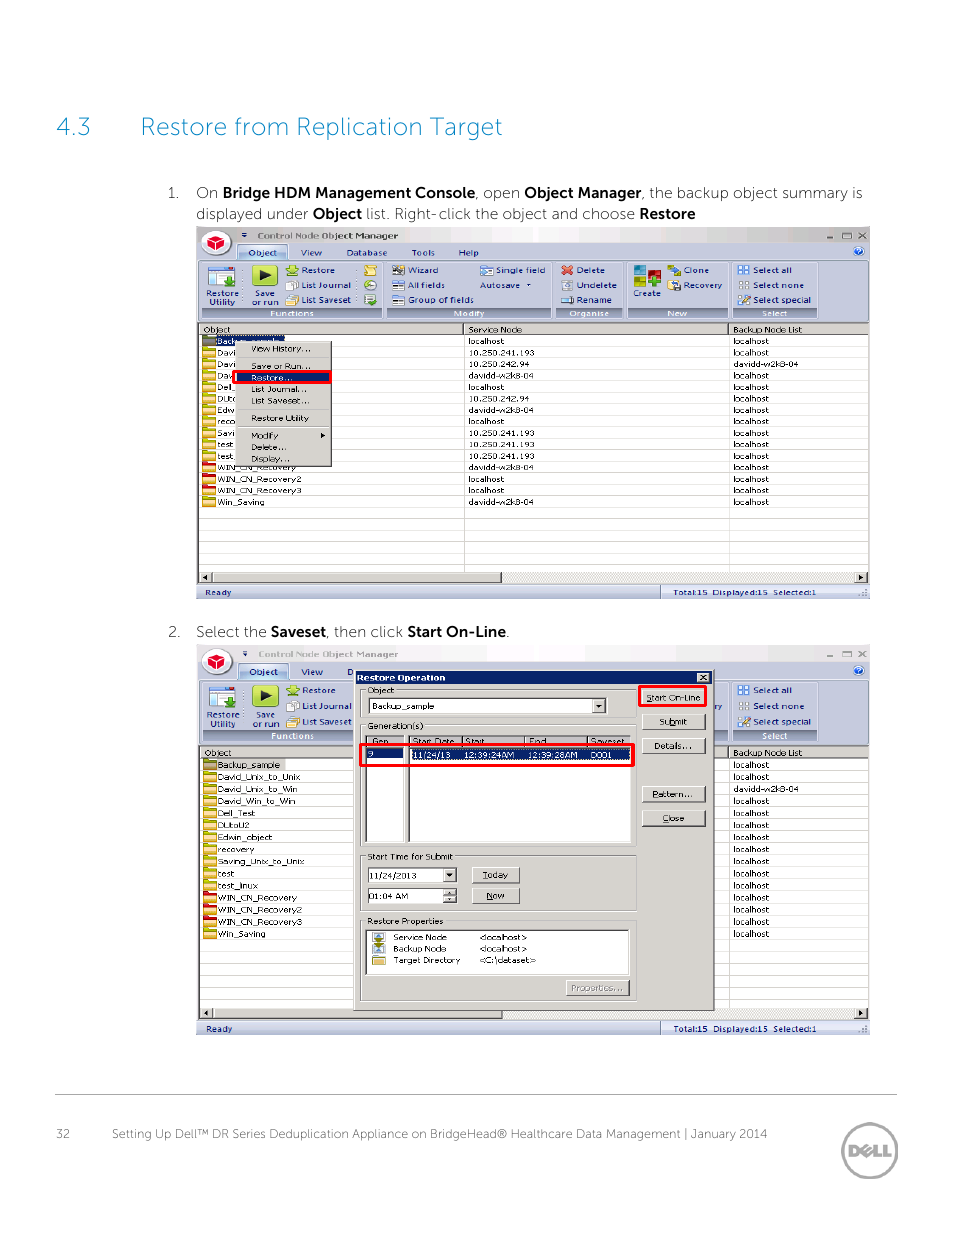Click the Target Directory folder in Restore Properties
The image size is (954, 1235).
click(379, 960)
